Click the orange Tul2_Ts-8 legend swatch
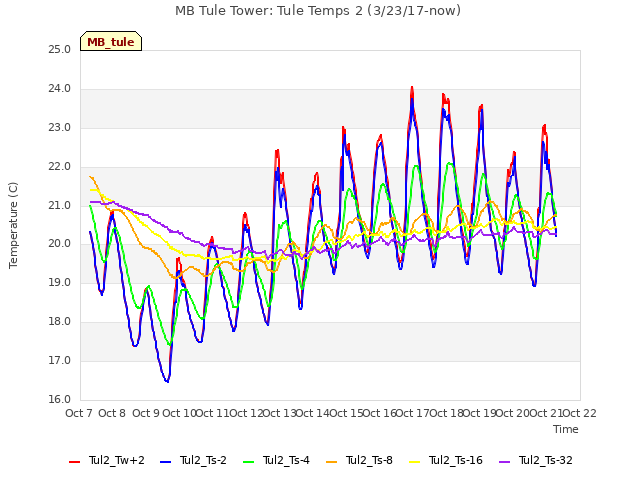Image resolution: width=640 pixels, height=480 pixels. tap(331, 462)
